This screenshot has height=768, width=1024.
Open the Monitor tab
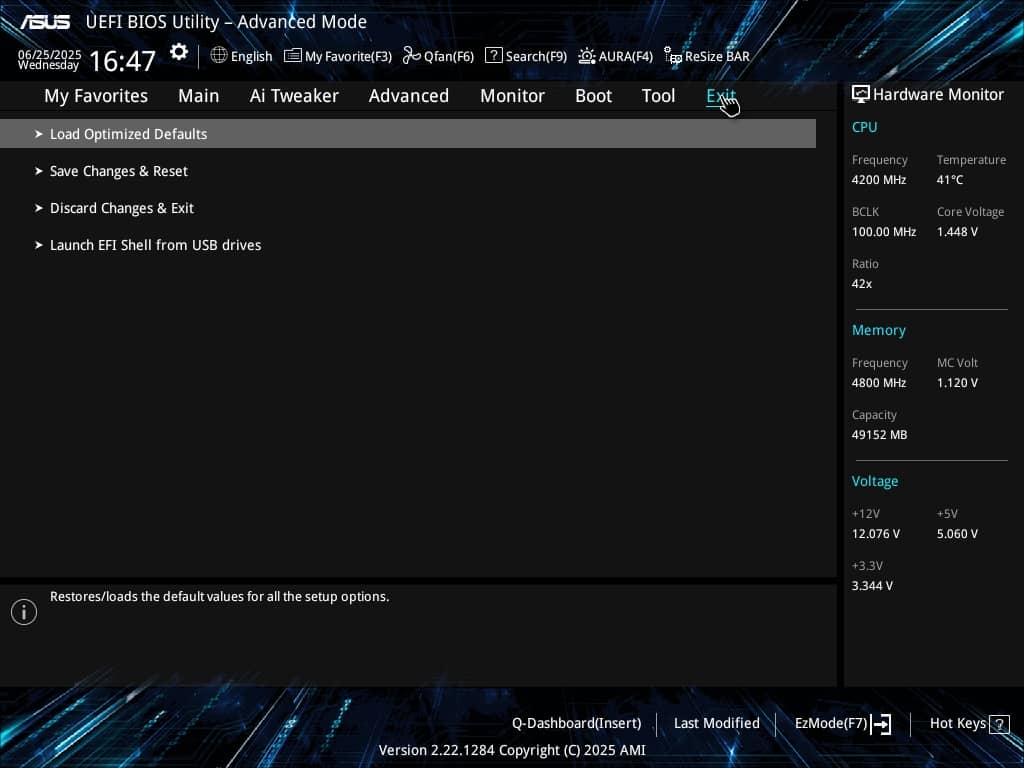(513, 96)
